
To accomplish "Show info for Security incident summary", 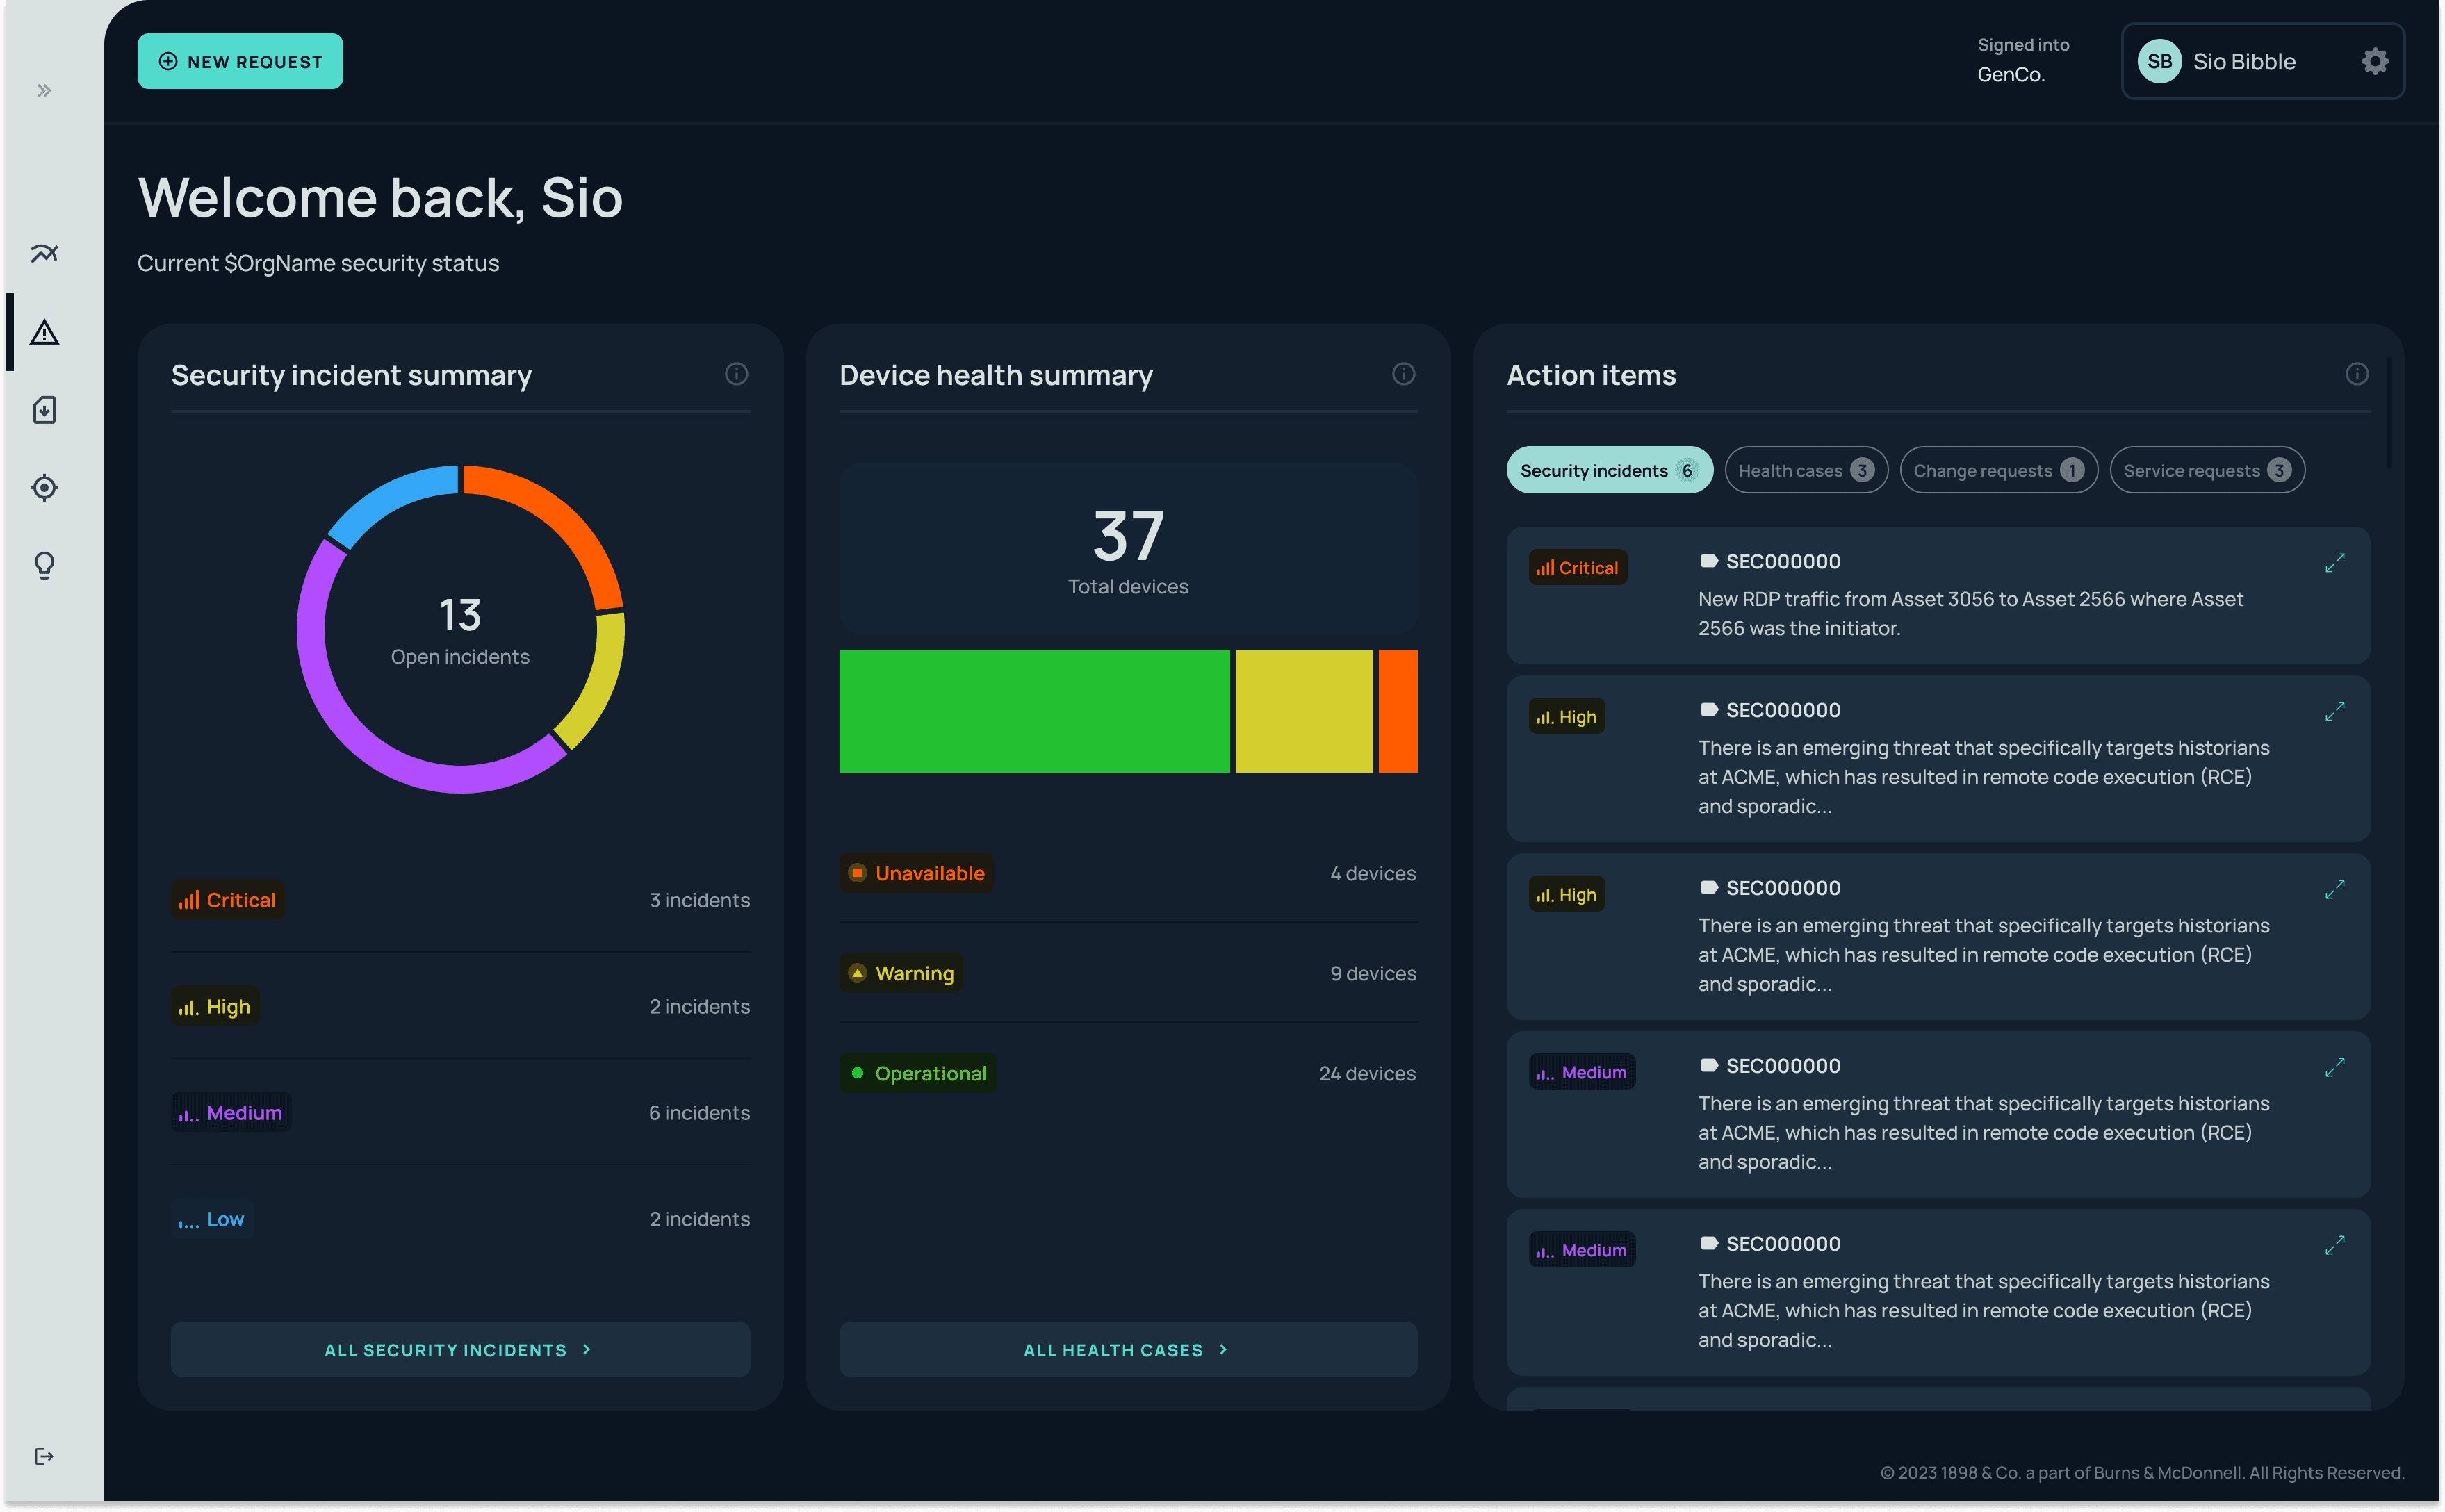I will tap(736, 374).
